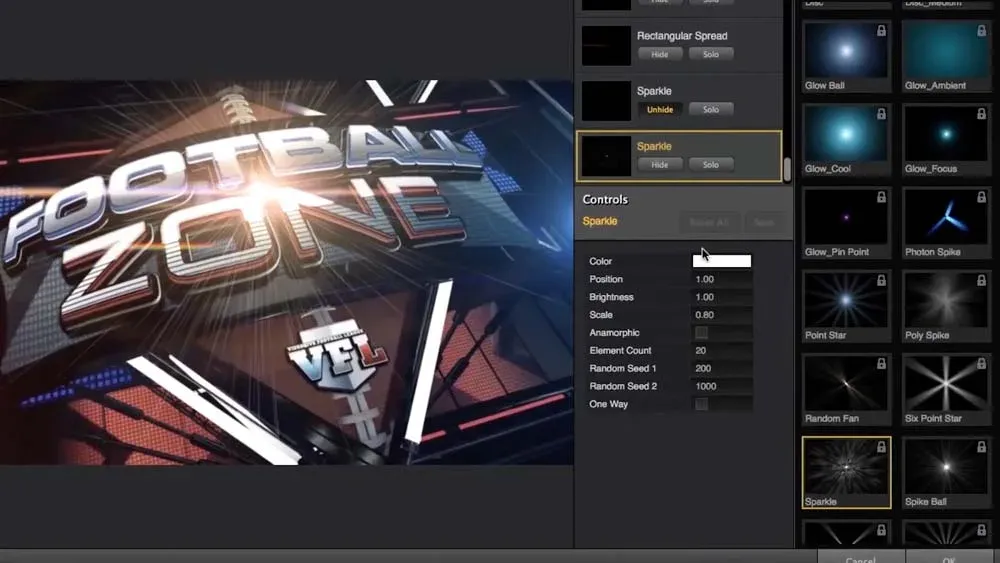Click lock icon on Glow Ball preset
1000x563 pixels.
(881, 31)
